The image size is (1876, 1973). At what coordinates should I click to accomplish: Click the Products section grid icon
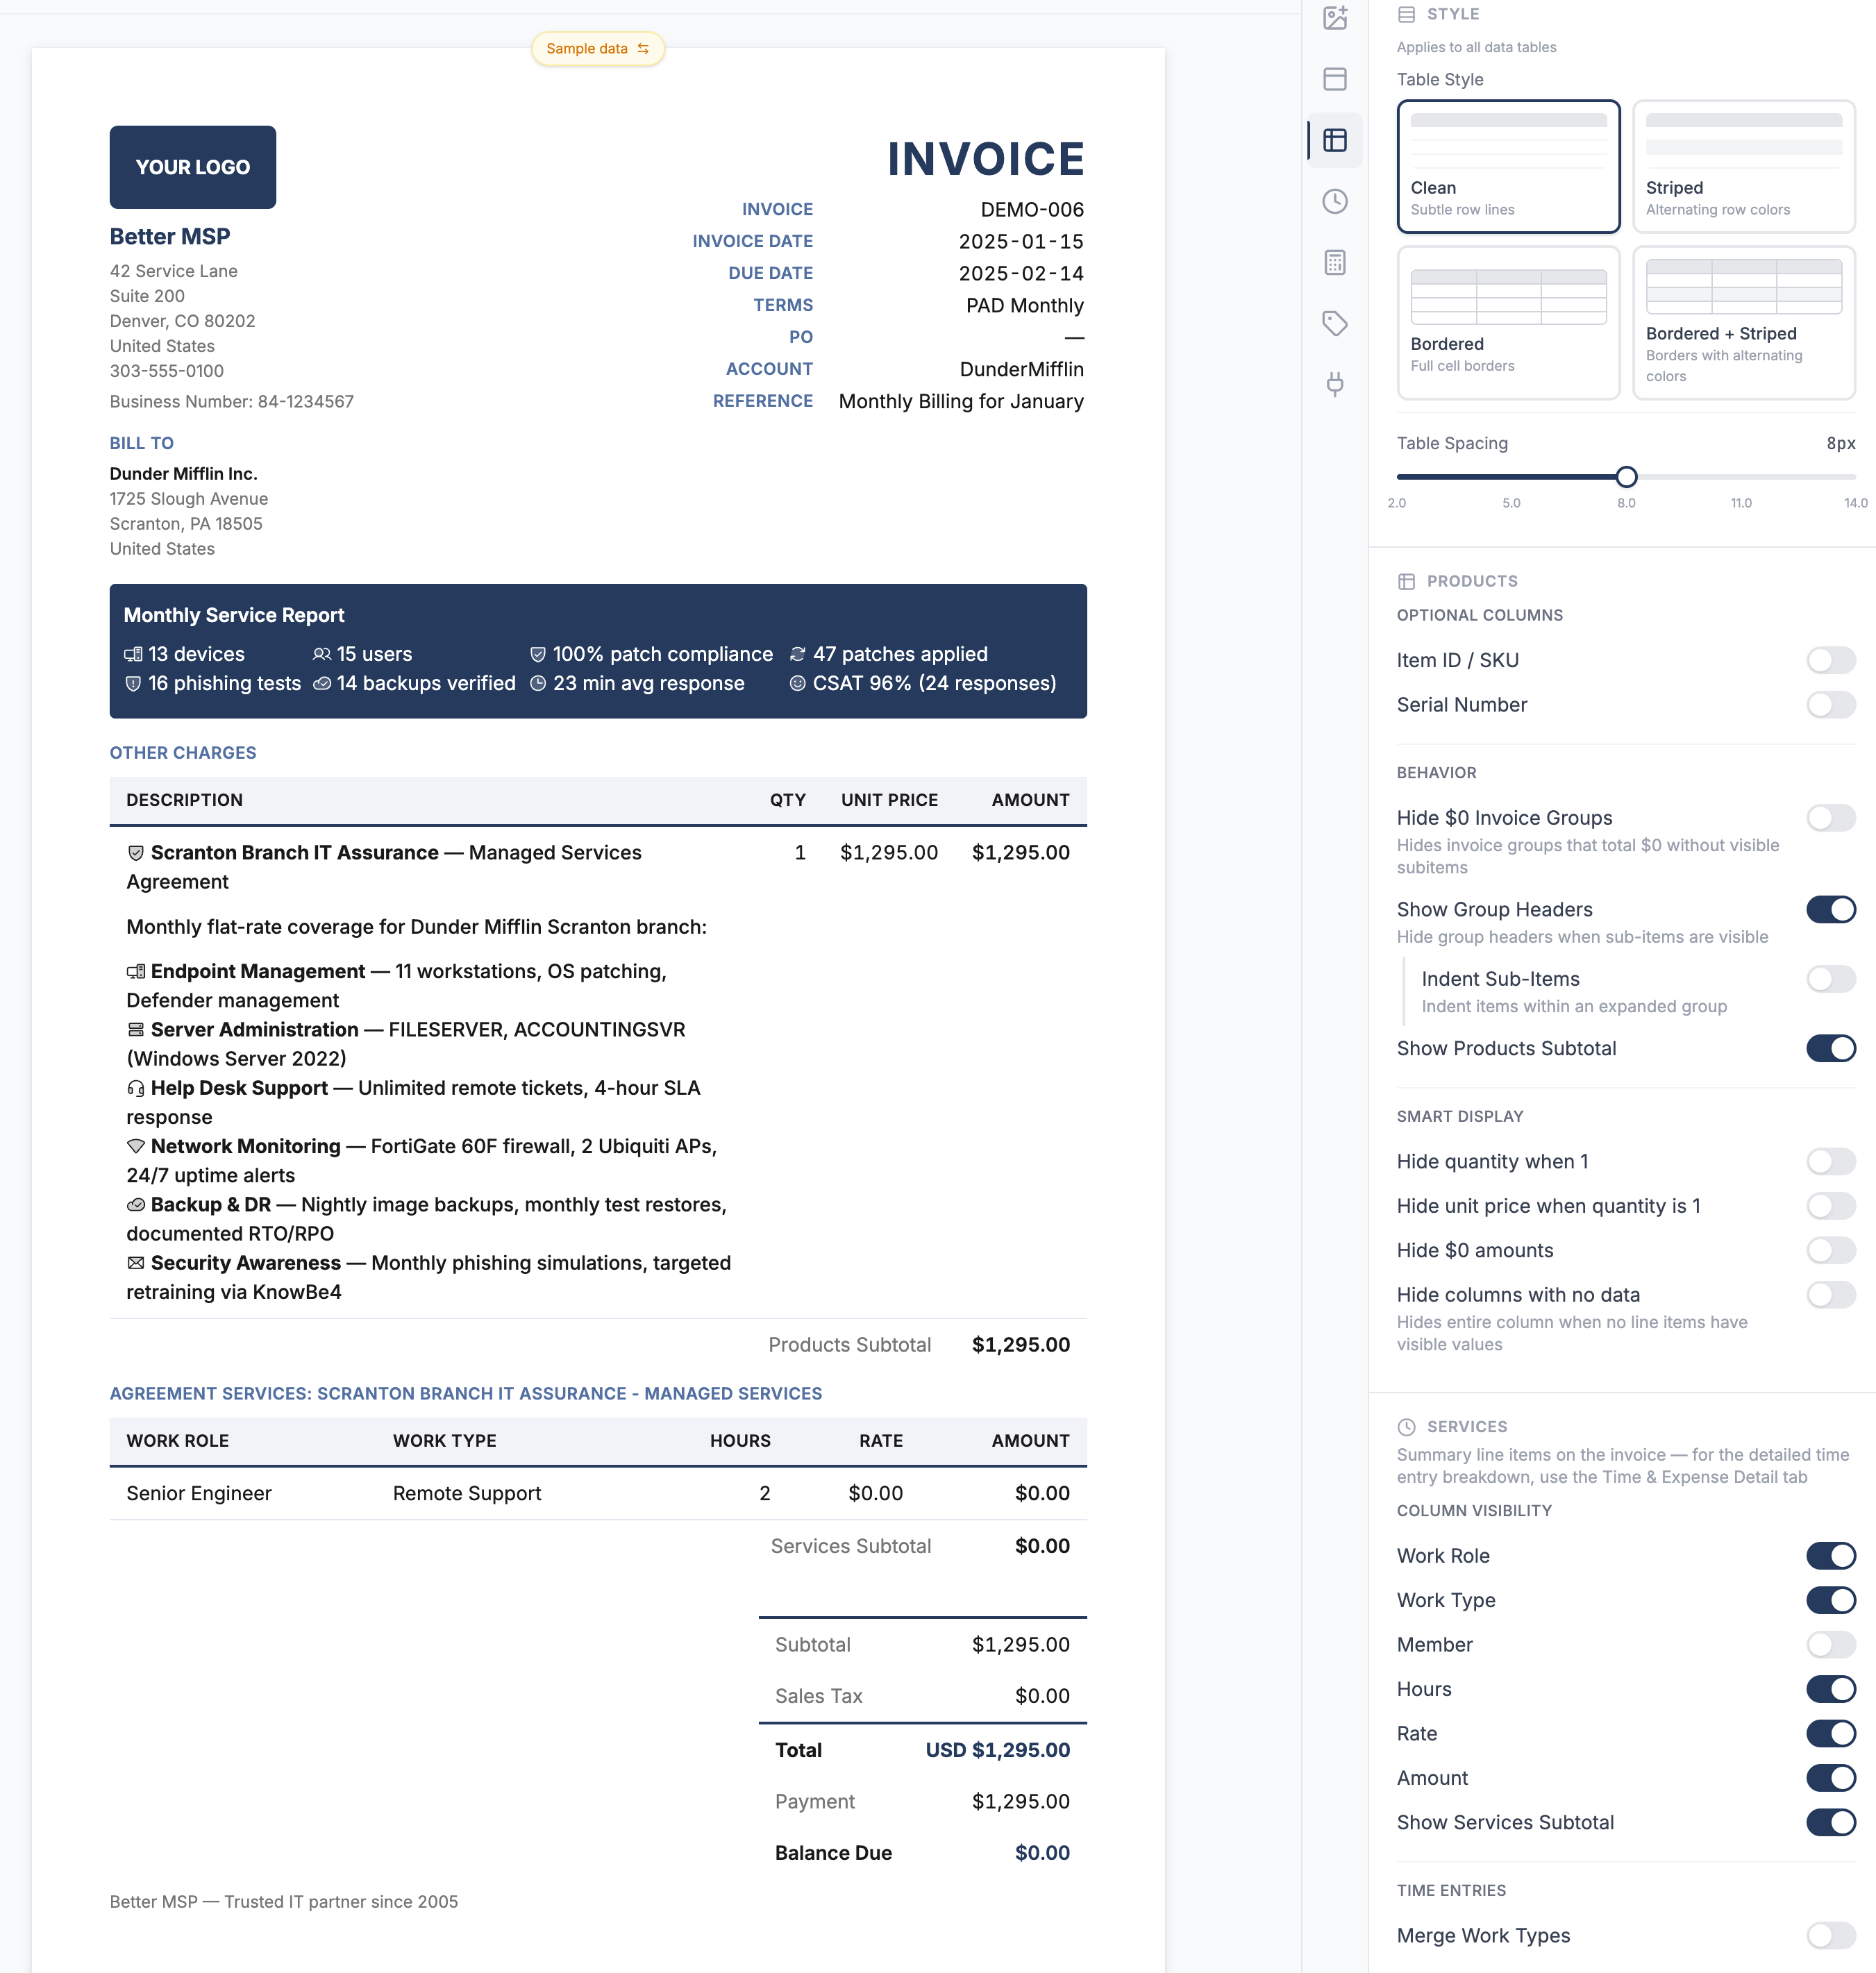[1406, 581]
